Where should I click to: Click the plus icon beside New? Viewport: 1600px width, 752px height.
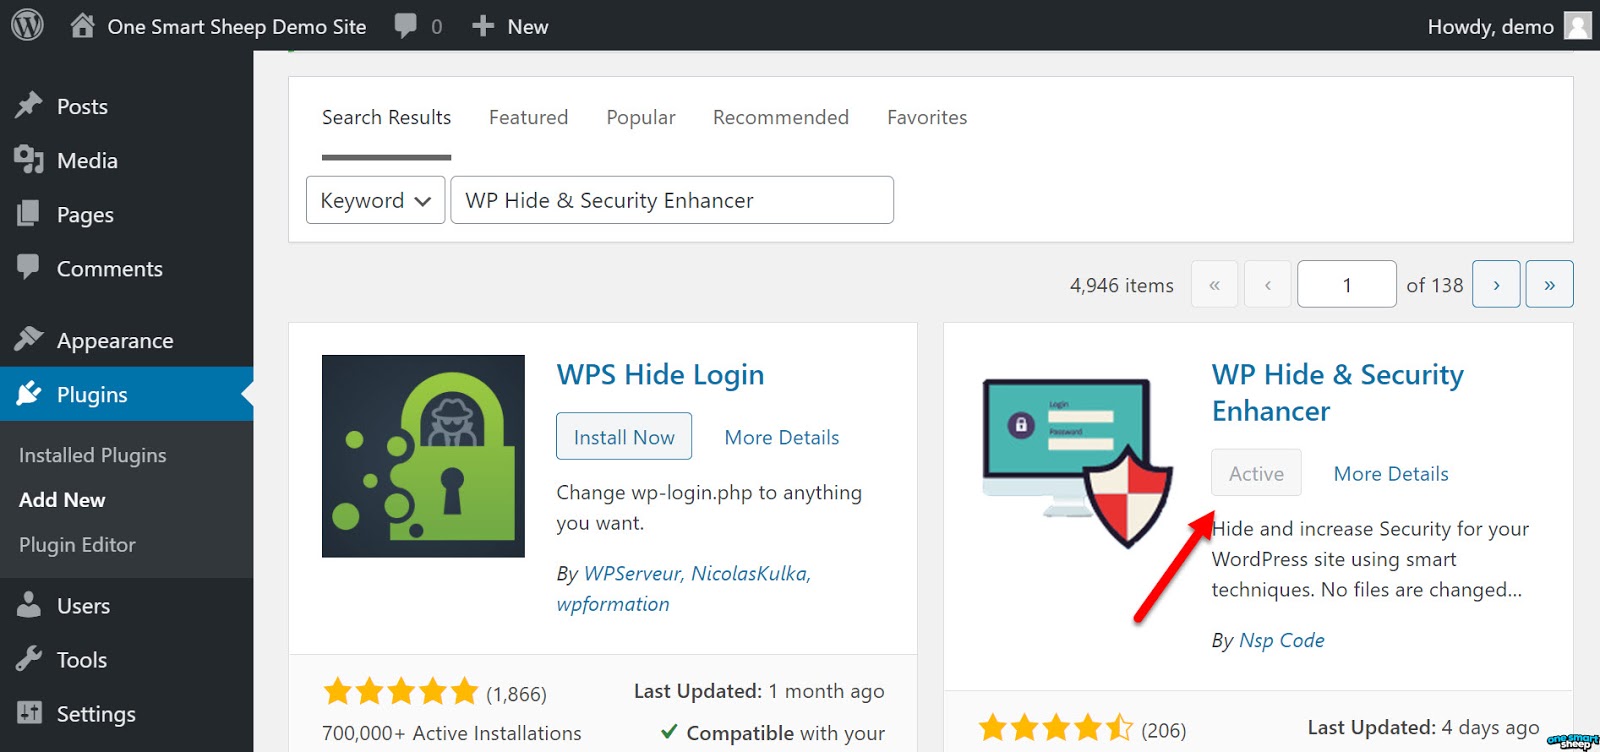click(x=483, y=26)
